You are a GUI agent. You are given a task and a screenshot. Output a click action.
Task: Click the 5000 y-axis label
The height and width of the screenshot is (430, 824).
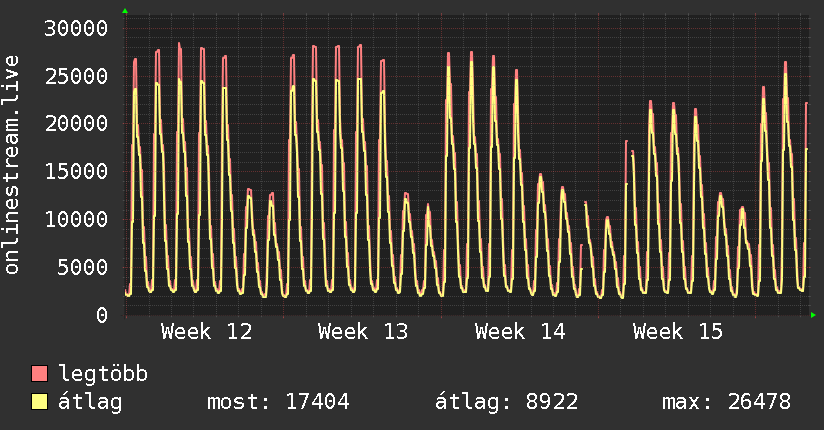coord(83,267)
